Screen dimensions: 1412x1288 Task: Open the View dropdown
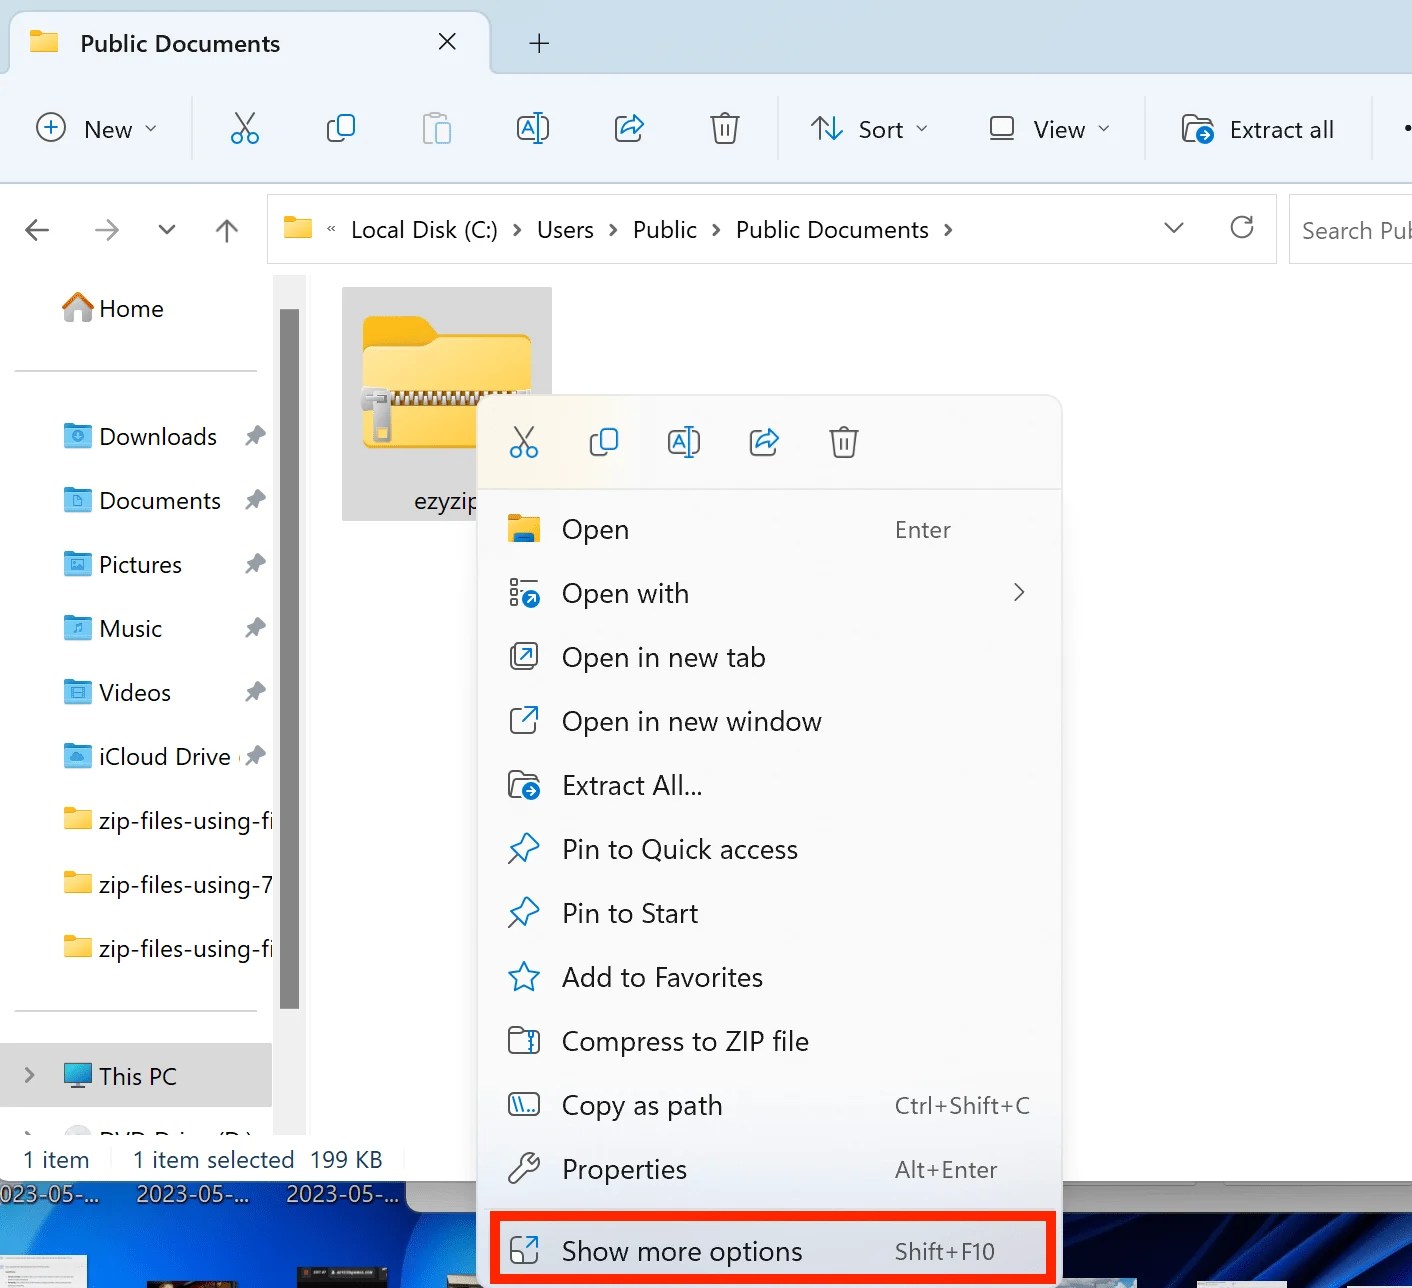1049,128
